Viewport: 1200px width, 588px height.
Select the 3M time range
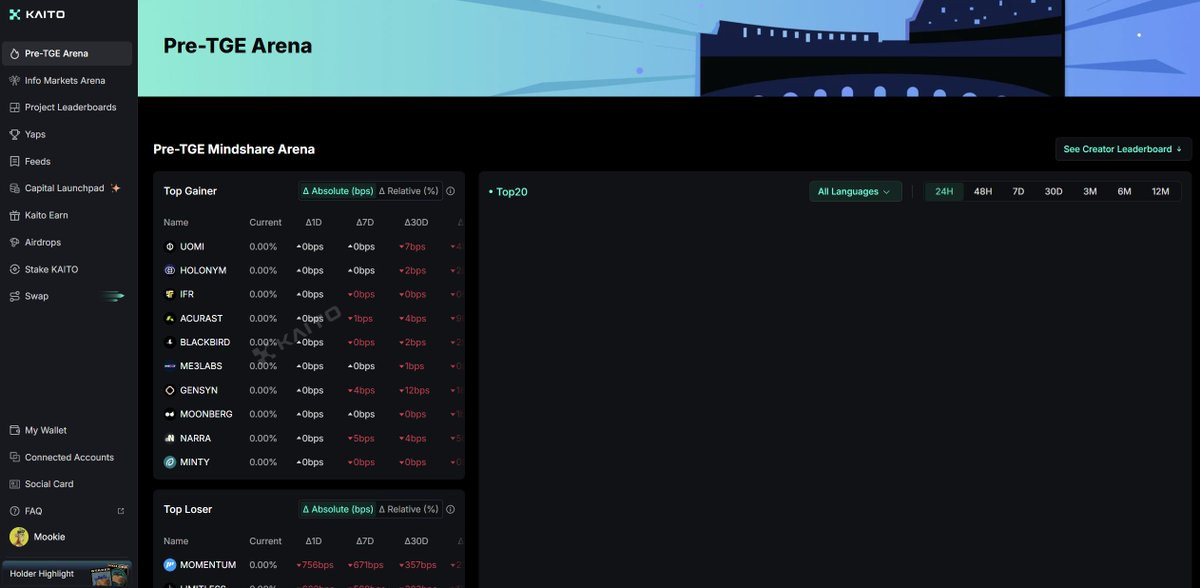pos(1090,192)
